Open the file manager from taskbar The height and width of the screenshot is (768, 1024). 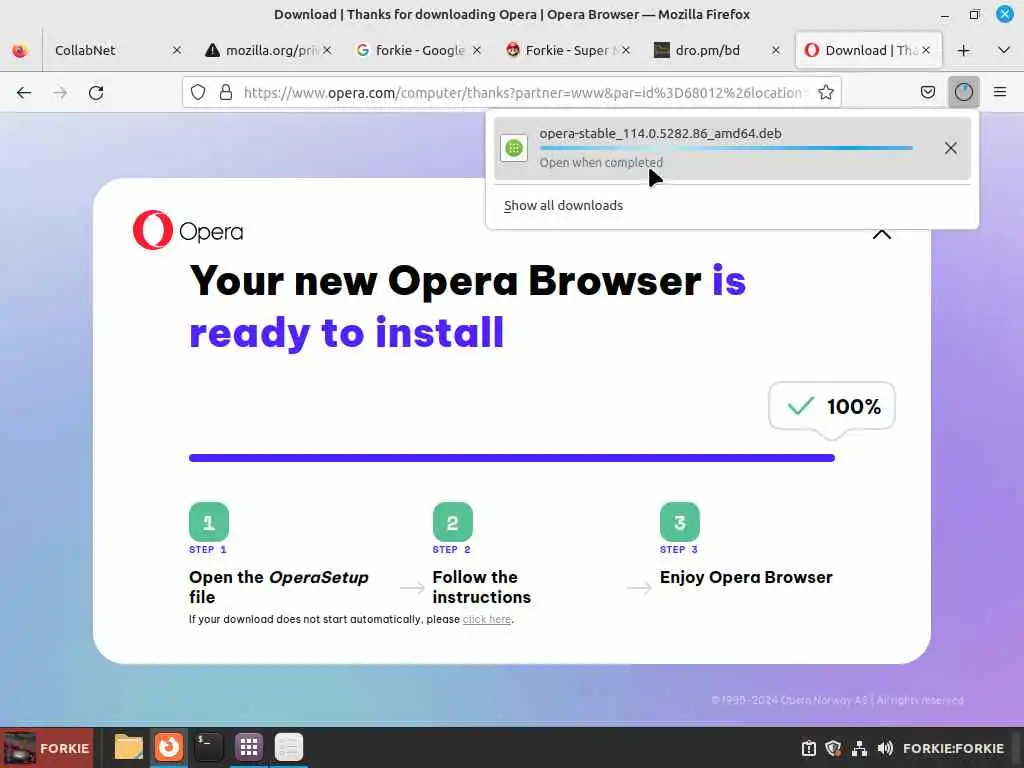coord(129,747)
